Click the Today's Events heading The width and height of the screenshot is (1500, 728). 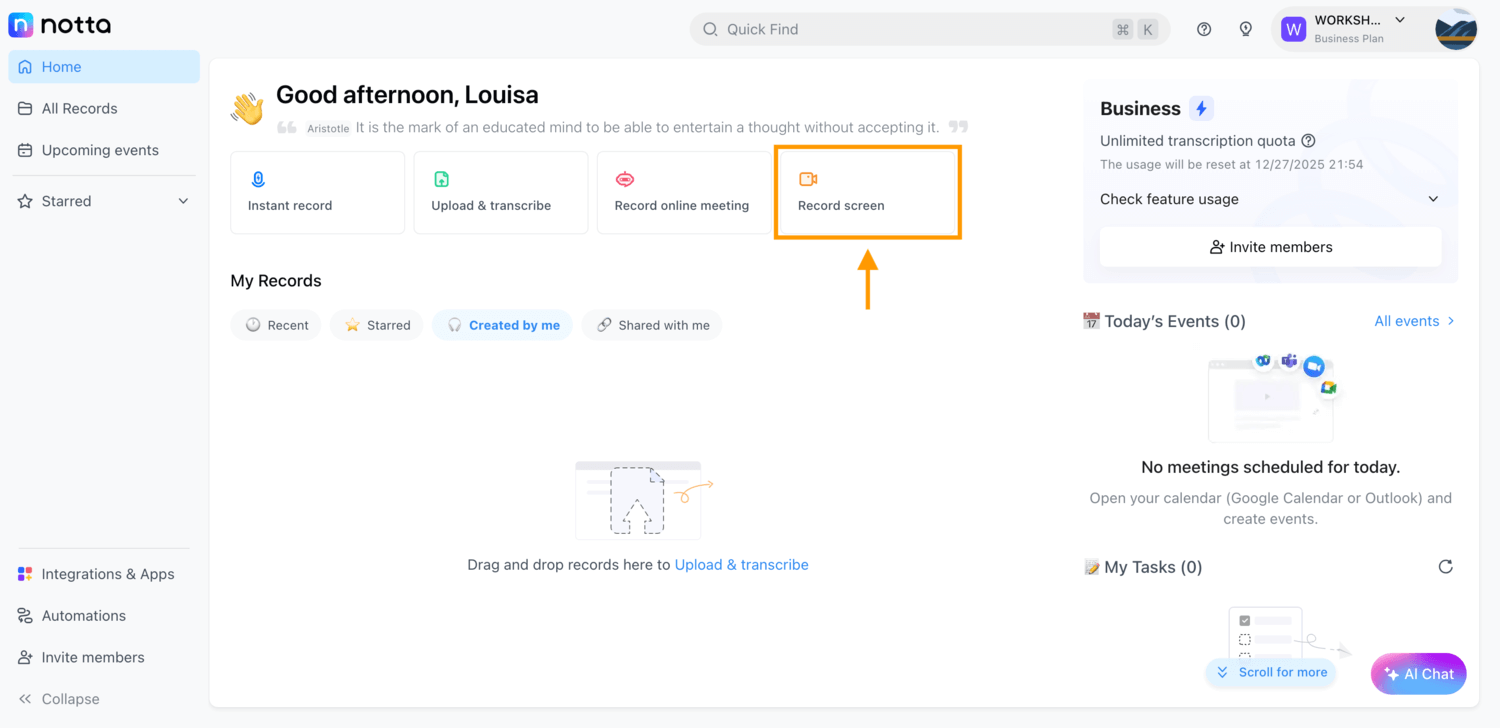coord(1164,321)
